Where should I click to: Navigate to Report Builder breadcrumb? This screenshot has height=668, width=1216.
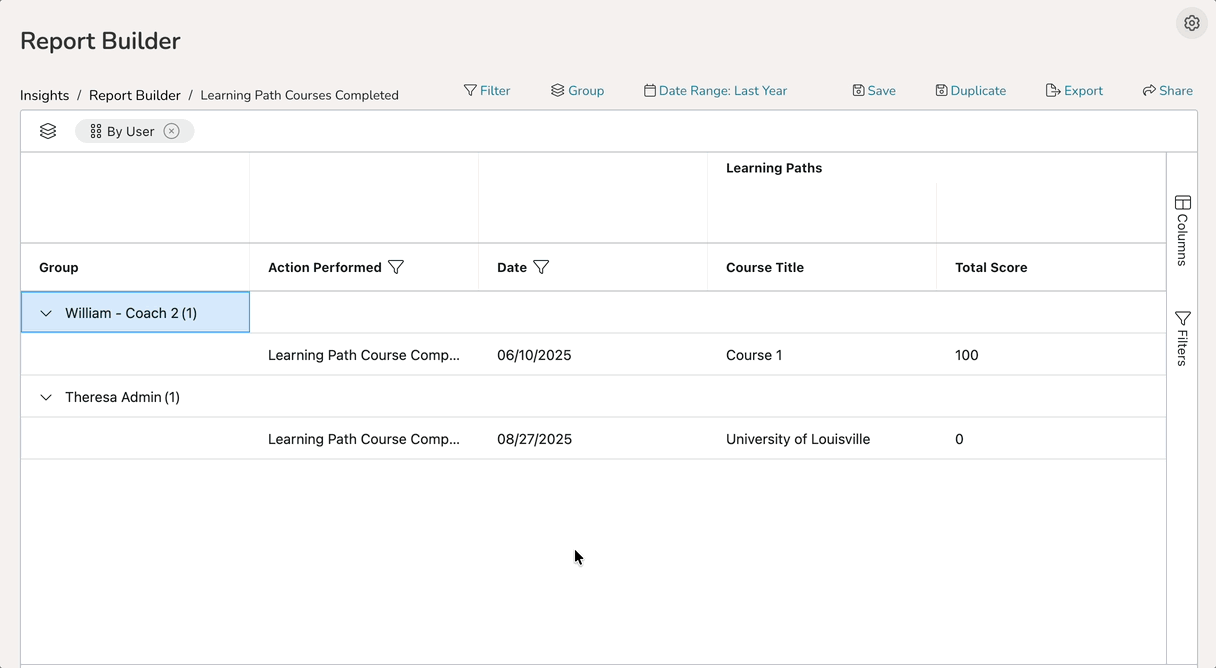tap(135, 96)
